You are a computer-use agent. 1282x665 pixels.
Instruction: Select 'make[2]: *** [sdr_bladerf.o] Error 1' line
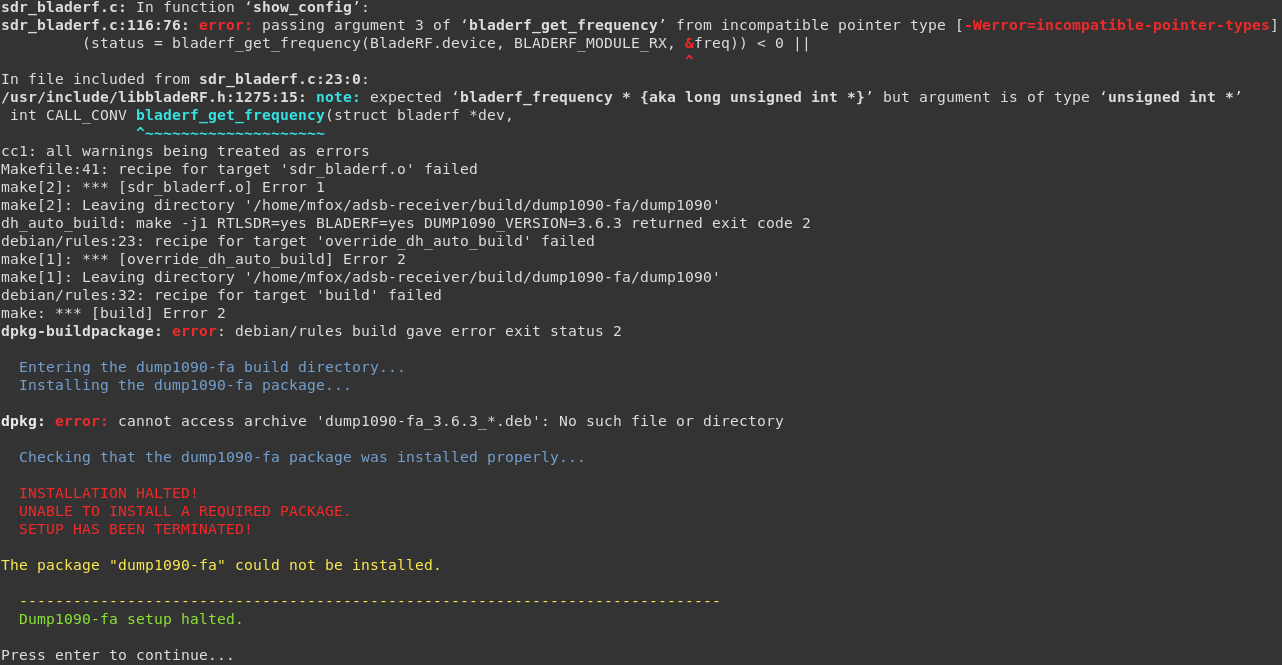tap(163, 187)
